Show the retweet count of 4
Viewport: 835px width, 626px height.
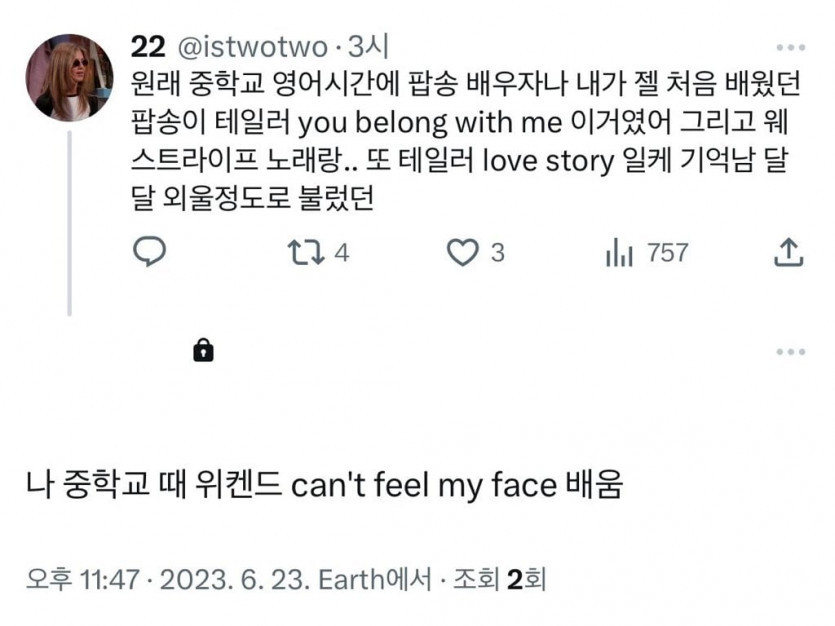coord(341,253)
